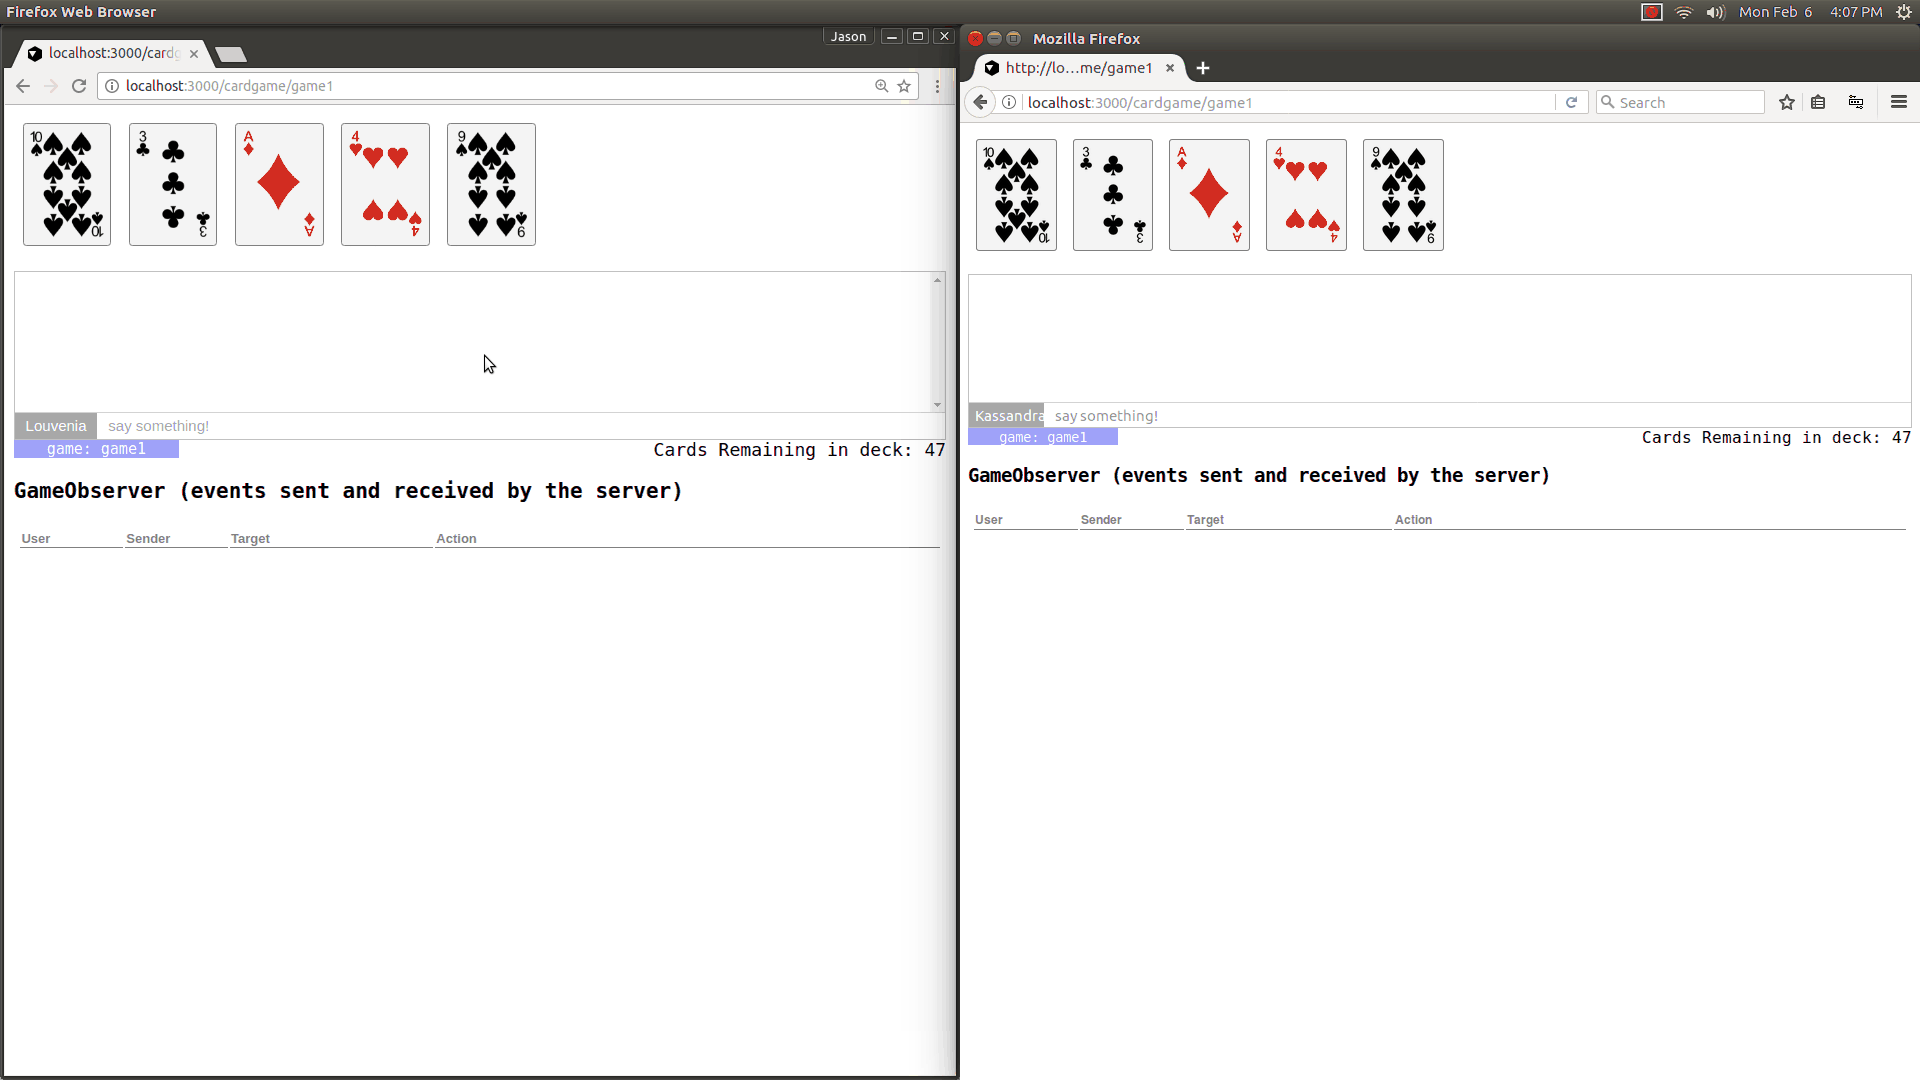Click Chrome's reload page icon
This screenshot has height=1080, width=1920.
tap(79, 86)
